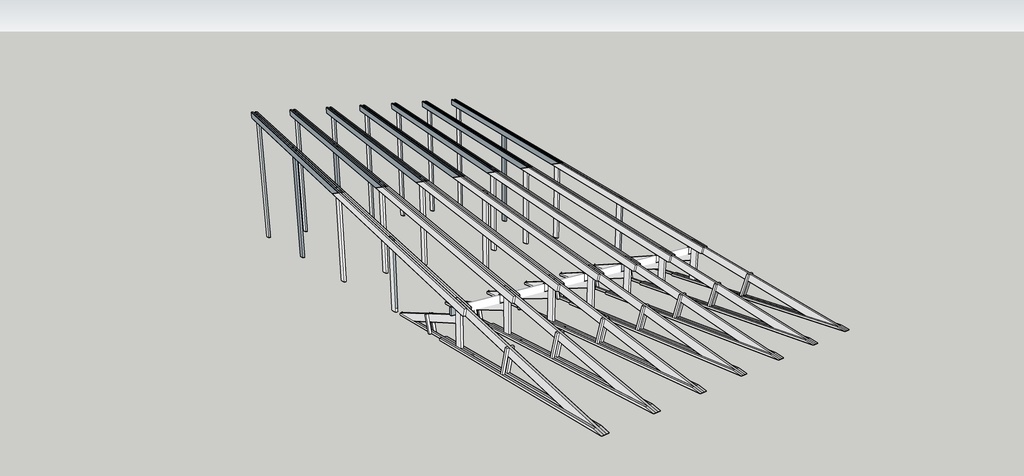The width and height of the screenshot is (1024, 476).
Task: Click the lower tip of the rearmost truss
Action: coord(842,327)
